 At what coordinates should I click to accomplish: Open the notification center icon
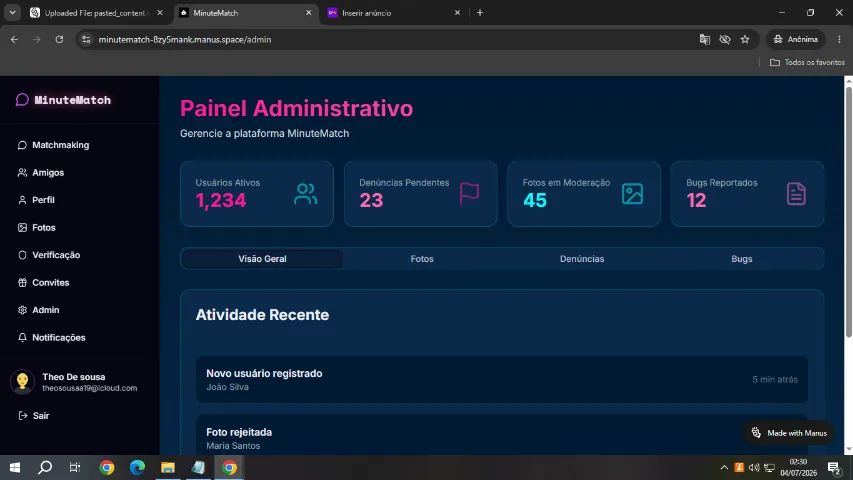pos(834,467)
